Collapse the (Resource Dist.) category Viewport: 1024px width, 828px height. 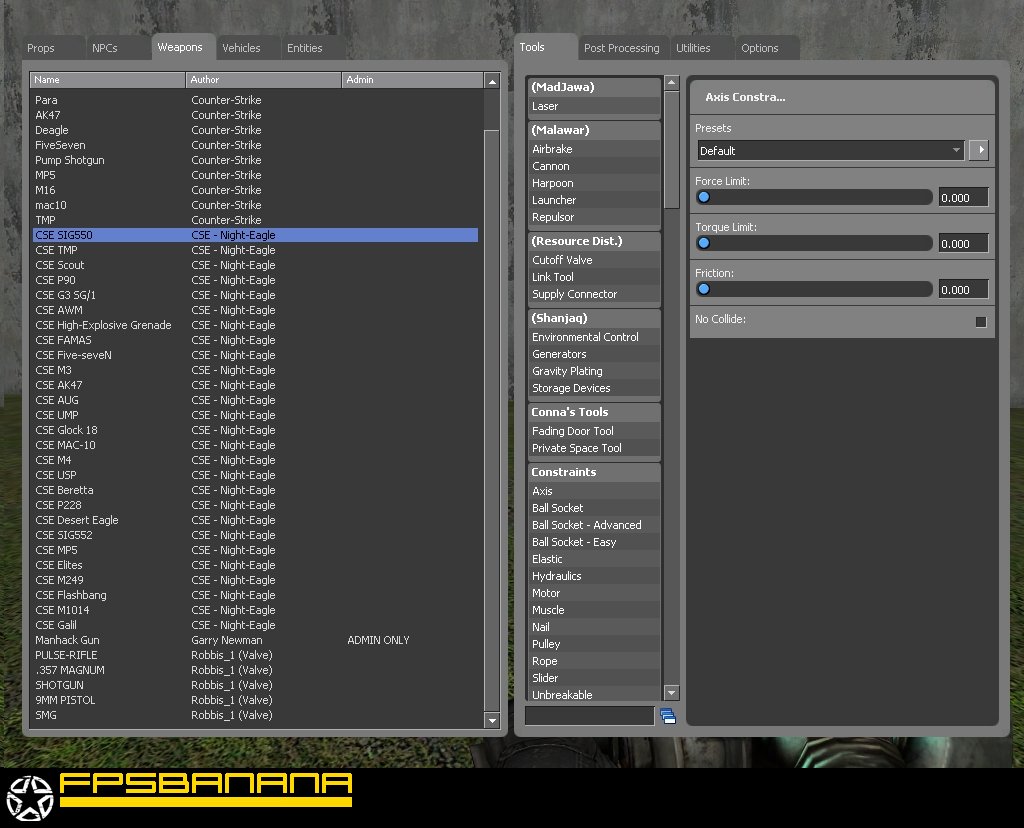(x=594, y=241)
